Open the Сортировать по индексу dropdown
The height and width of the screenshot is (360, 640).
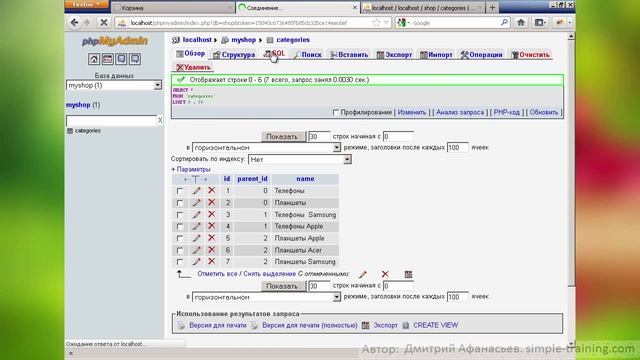point(300,160)
